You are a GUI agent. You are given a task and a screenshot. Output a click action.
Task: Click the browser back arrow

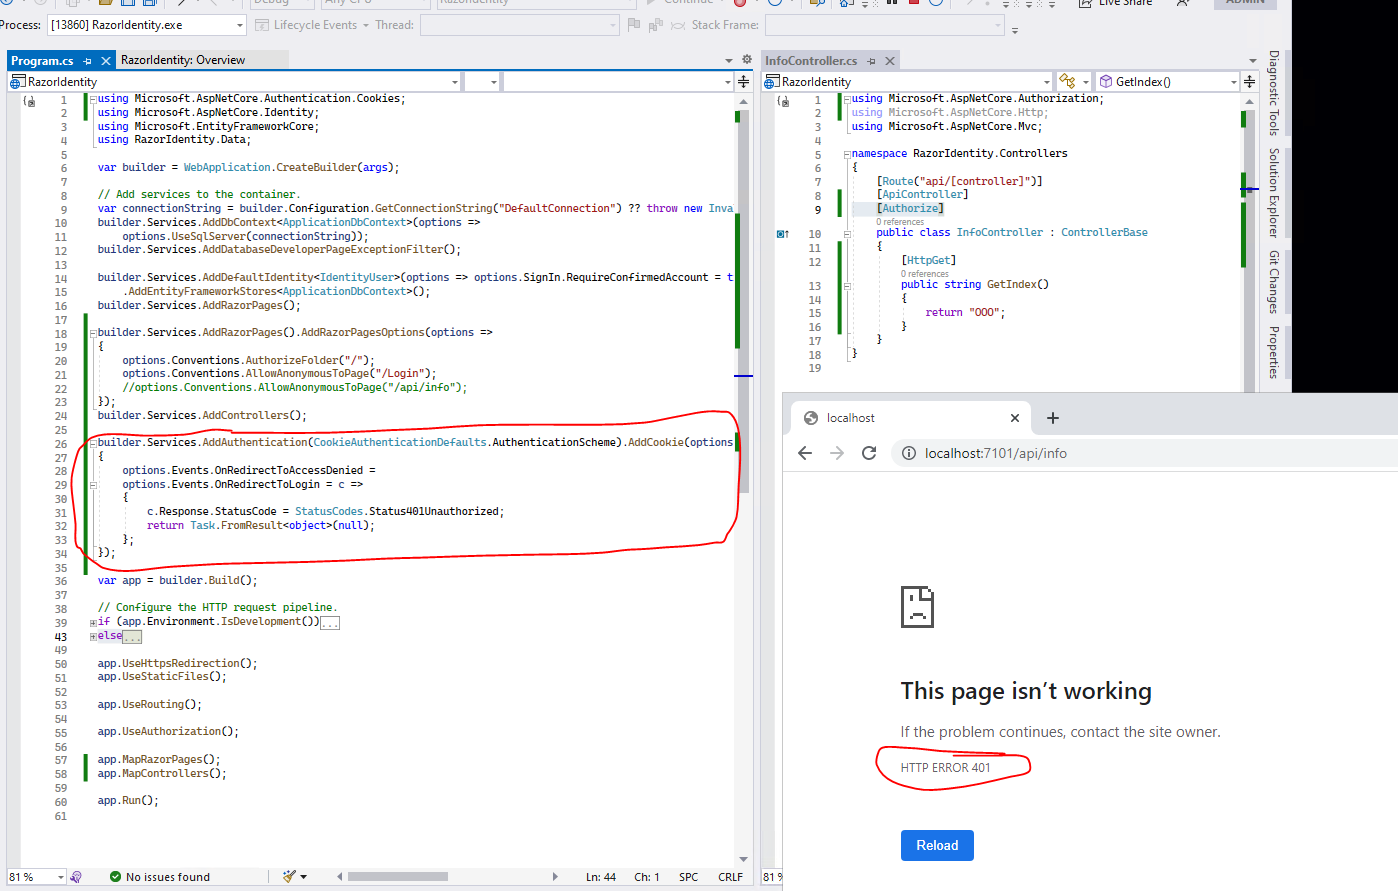pyautogui.click(x=805, y=453)
